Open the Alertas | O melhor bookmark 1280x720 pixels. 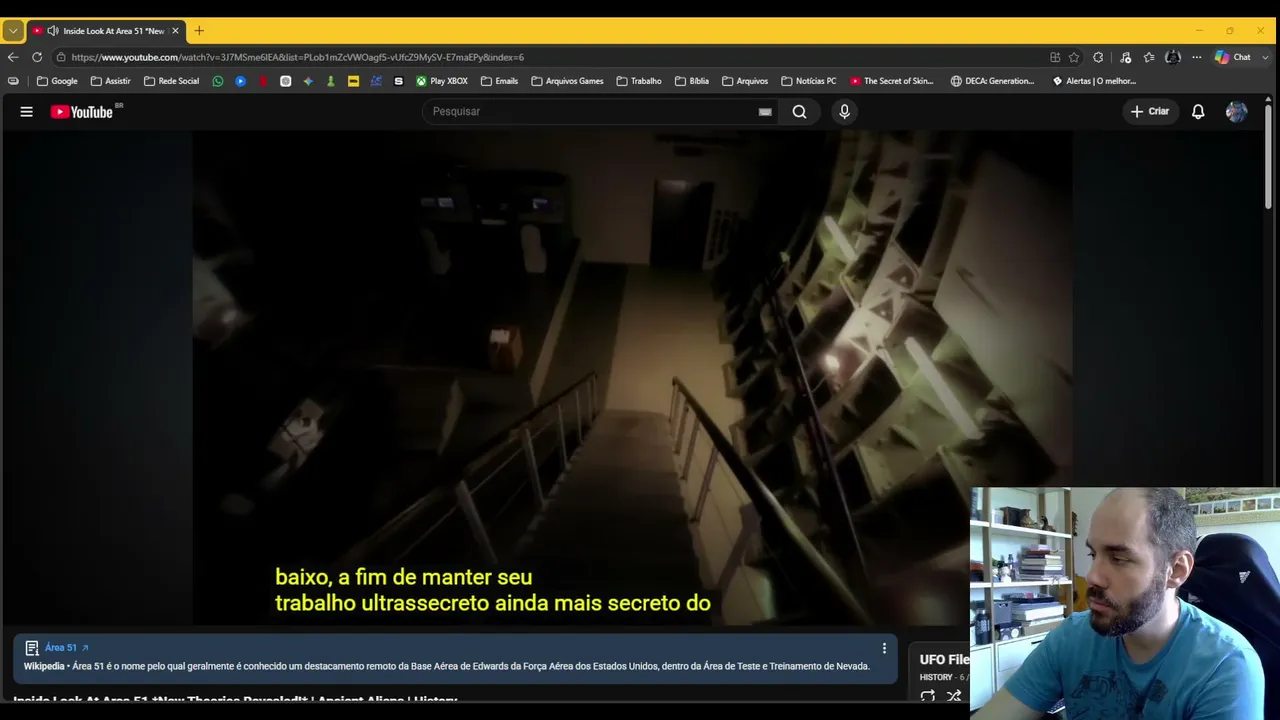(1094, 81)
